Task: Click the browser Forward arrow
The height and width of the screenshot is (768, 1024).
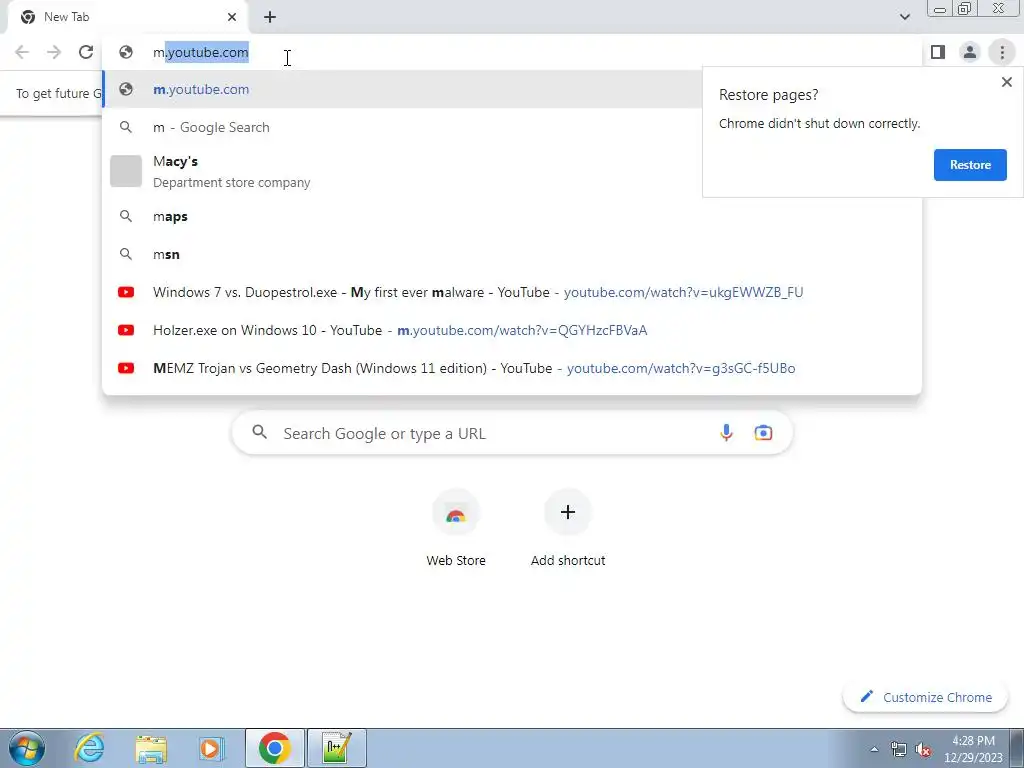Action: pos(54,52)
